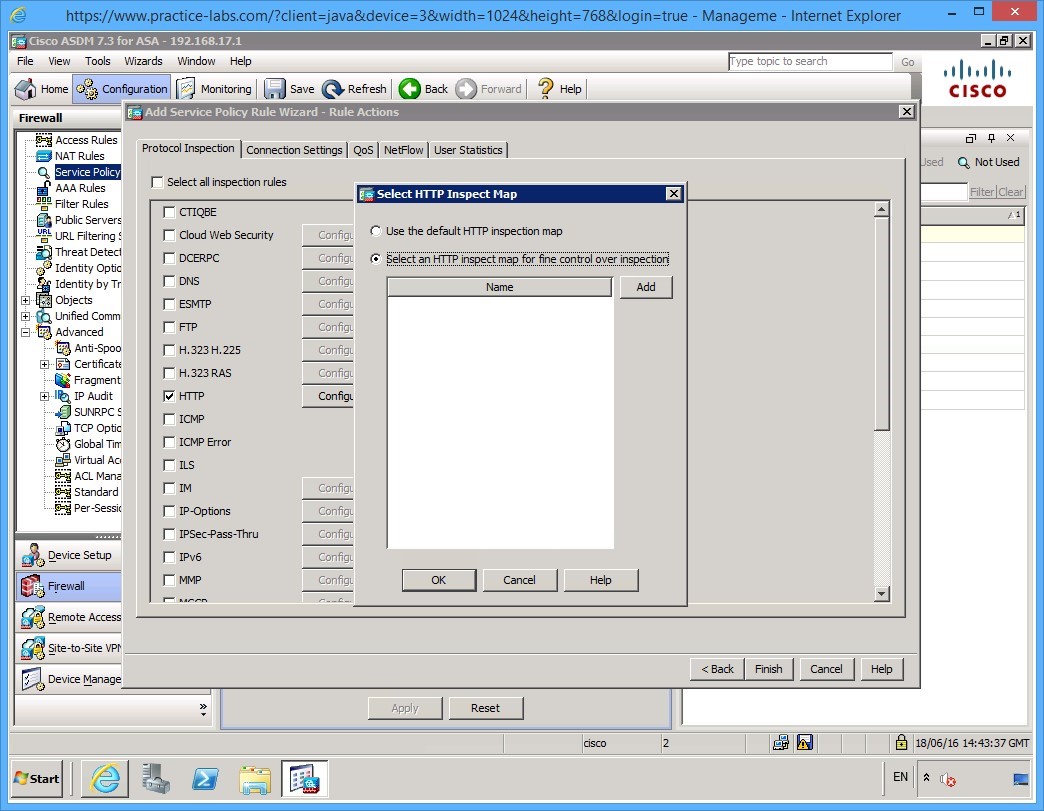Click Finish in the Rule Actions wizard
Viewport: 1044px width, 811px height.
768,668
